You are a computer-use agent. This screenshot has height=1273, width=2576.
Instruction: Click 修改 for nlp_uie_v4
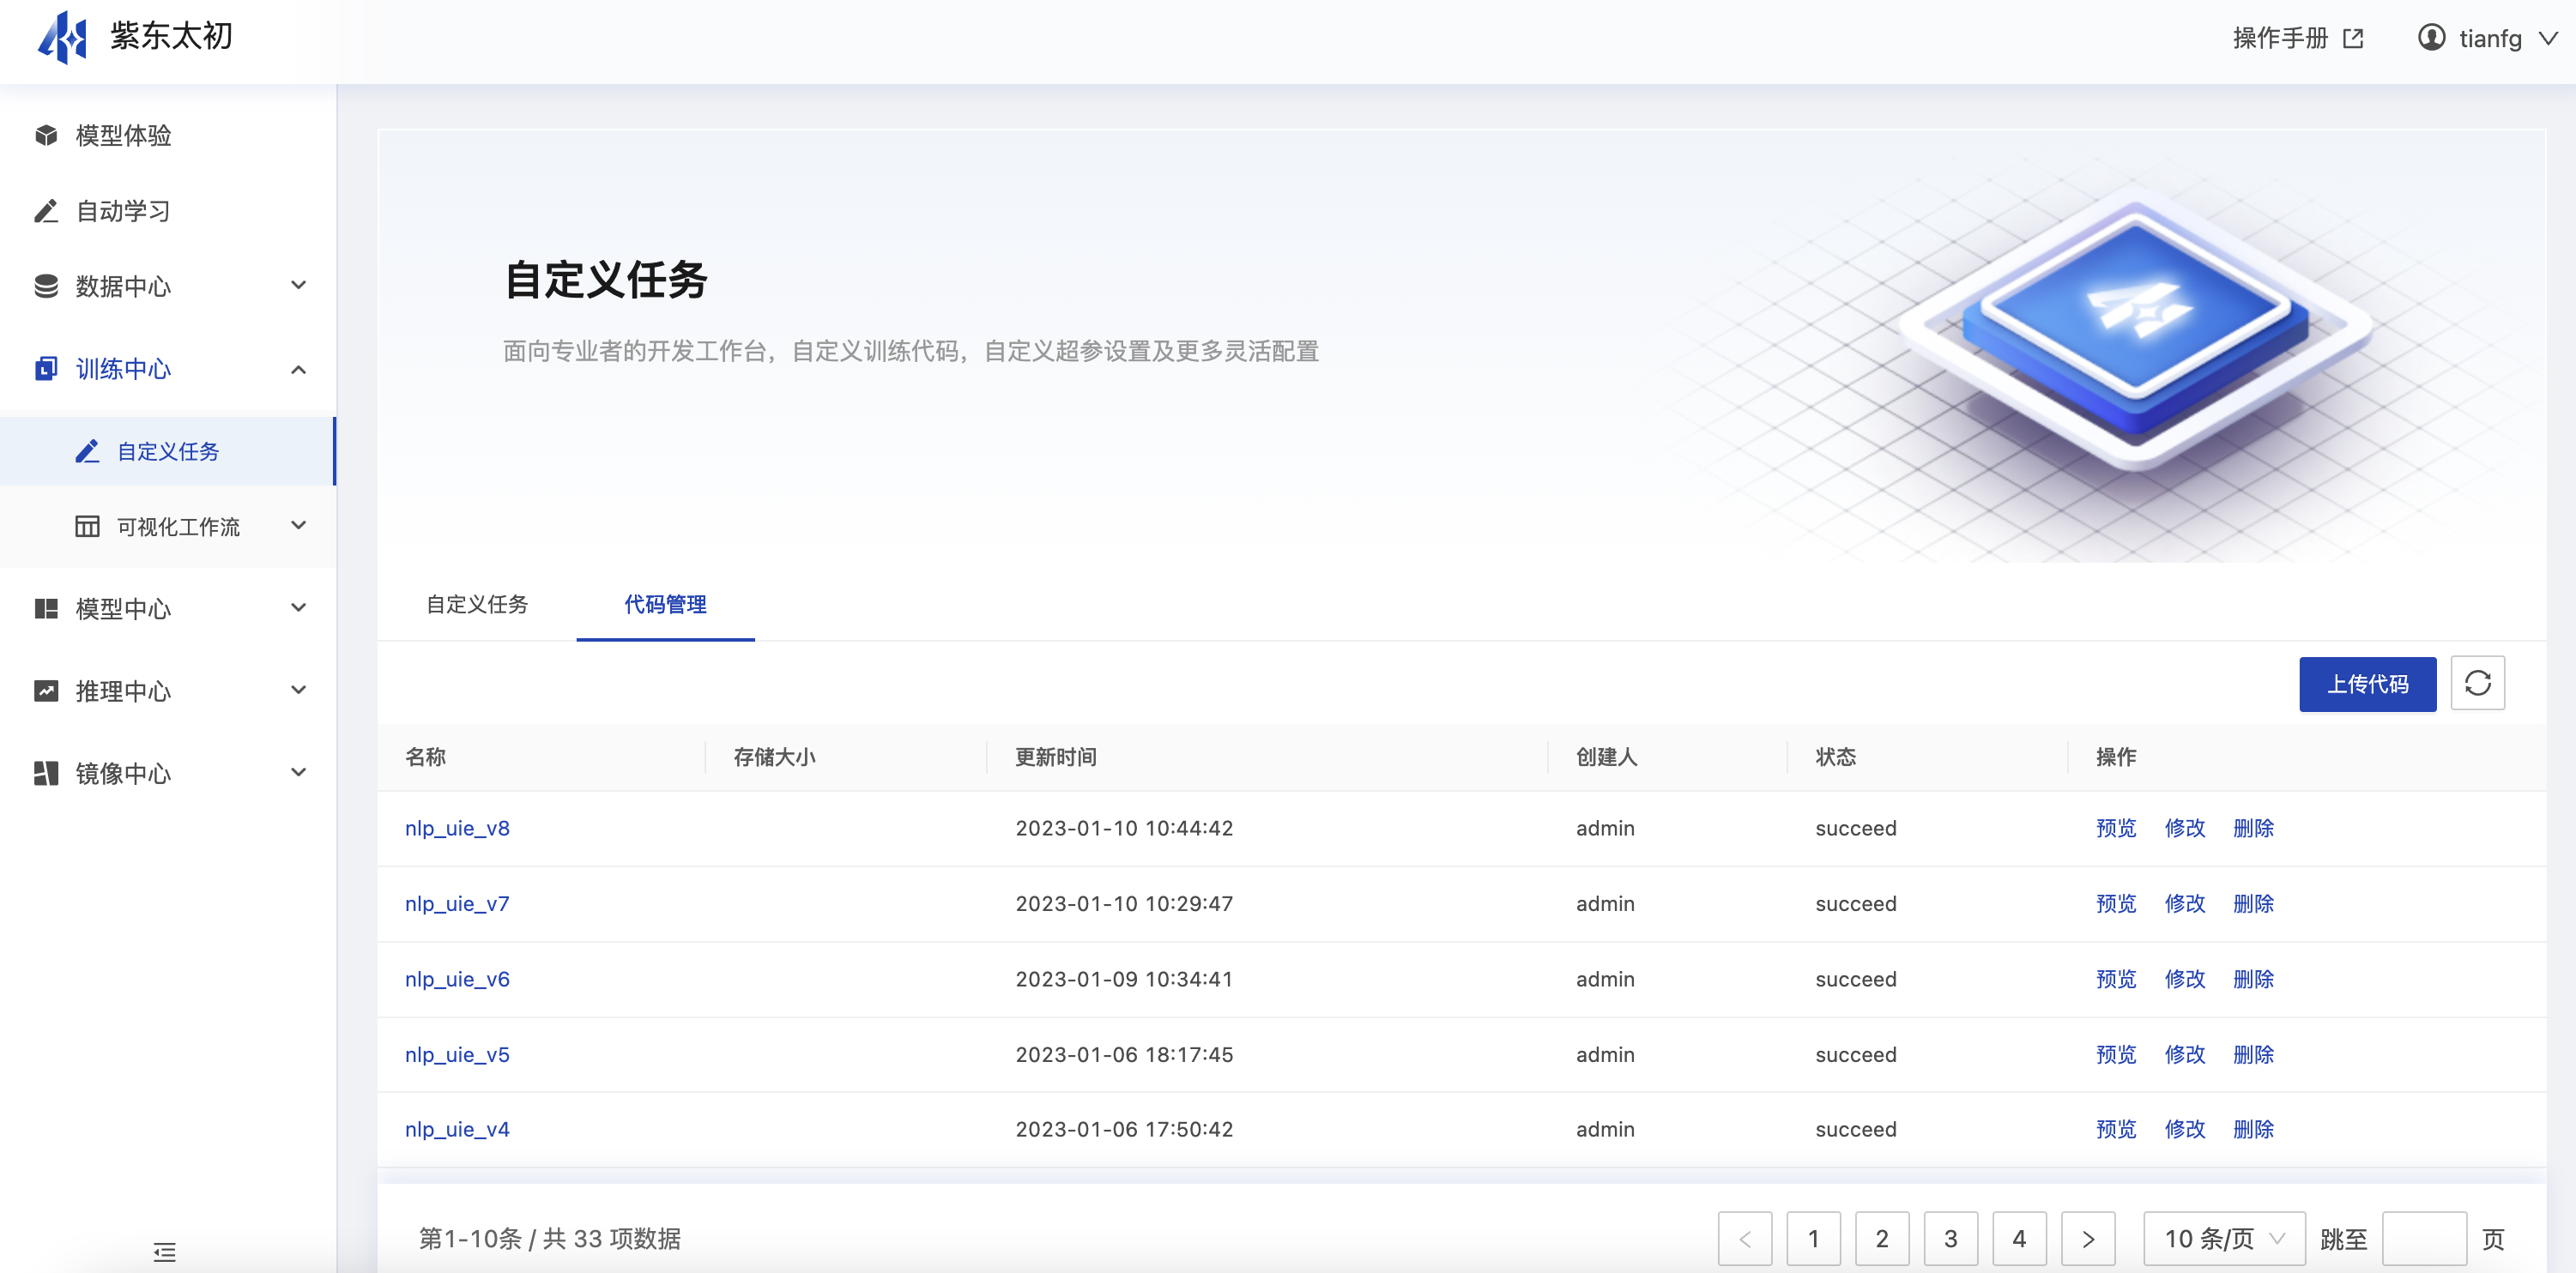tap(2185, 1130)
